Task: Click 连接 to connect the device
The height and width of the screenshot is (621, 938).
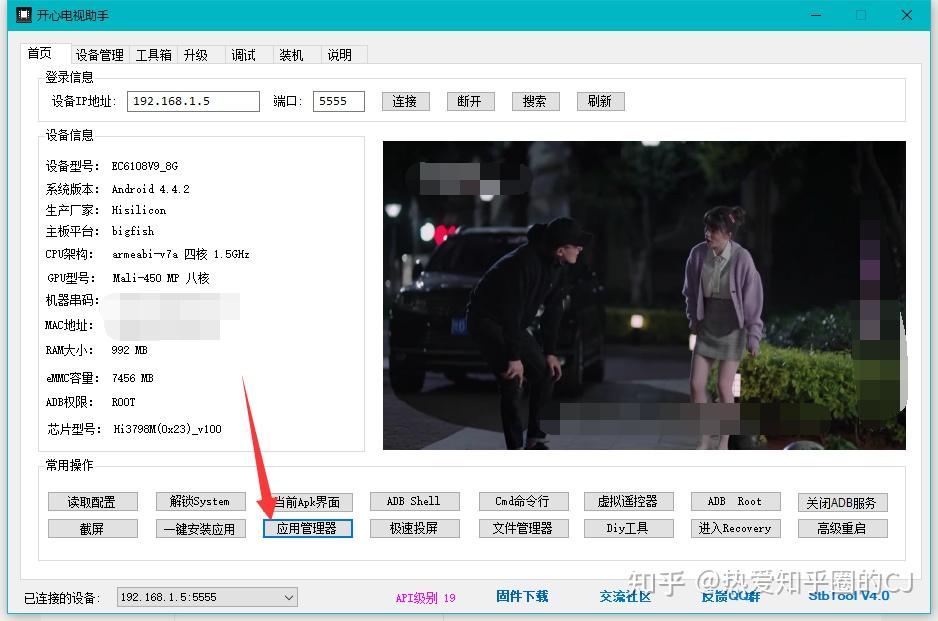Action: pos(405,101)
